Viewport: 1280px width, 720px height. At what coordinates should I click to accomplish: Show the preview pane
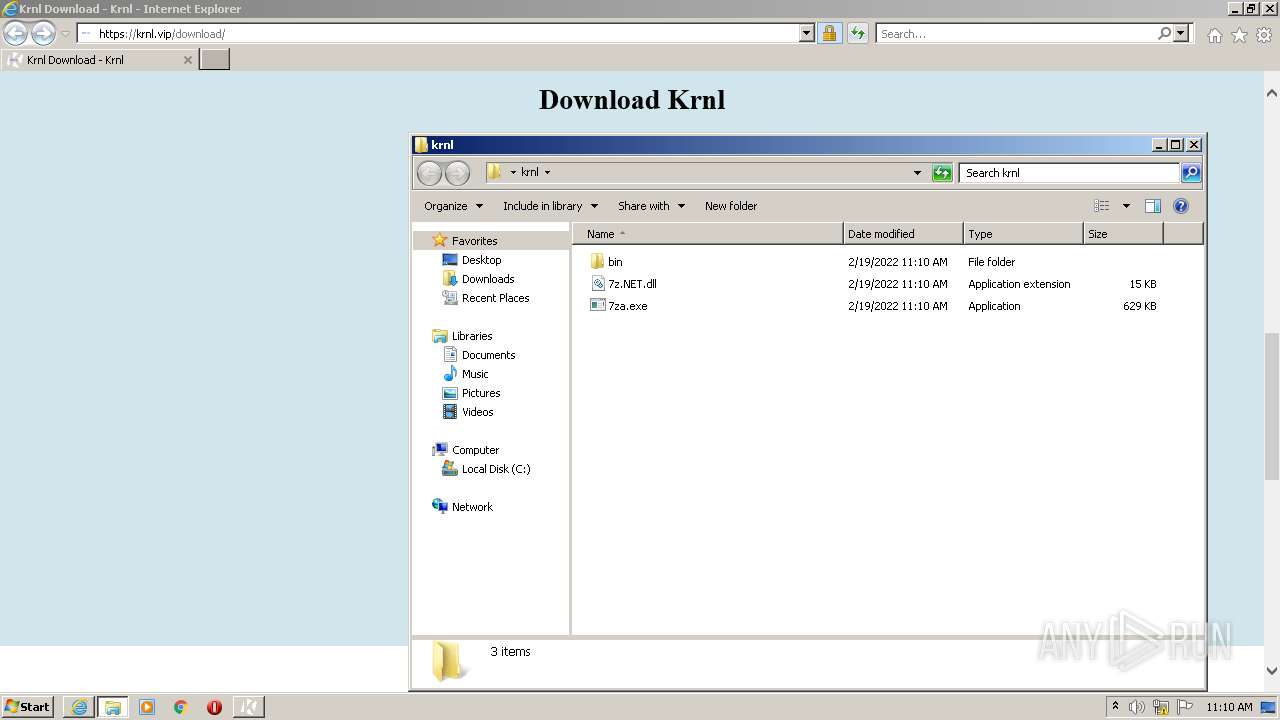click(1153, 206)
